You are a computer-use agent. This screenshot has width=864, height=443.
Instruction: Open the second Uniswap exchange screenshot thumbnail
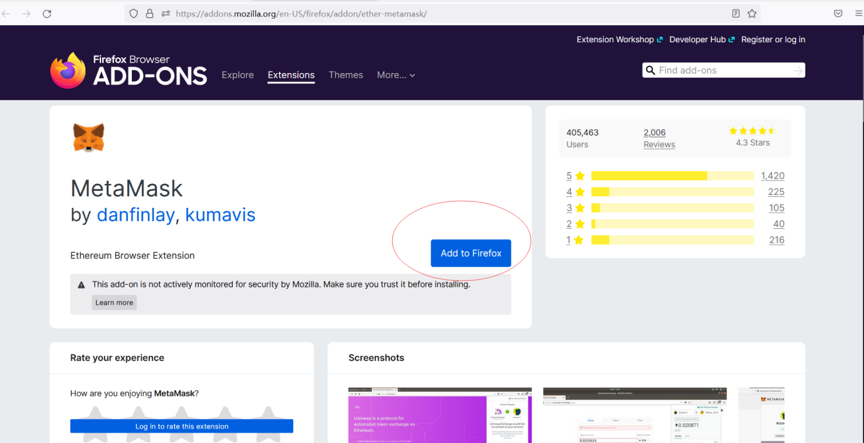tap(635, 415)
